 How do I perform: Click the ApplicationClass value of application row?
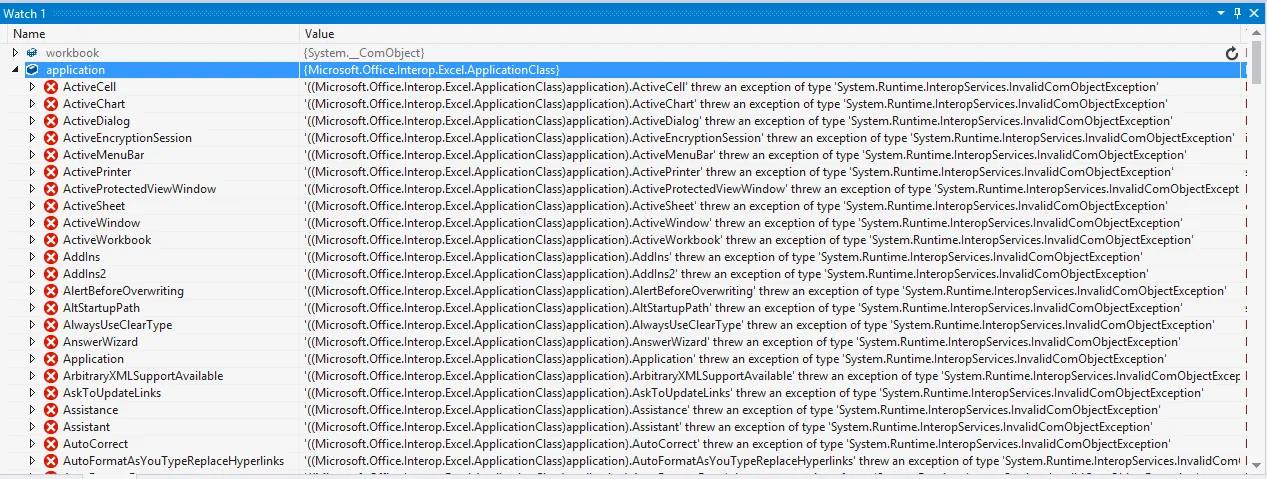(x=431, y=70)
